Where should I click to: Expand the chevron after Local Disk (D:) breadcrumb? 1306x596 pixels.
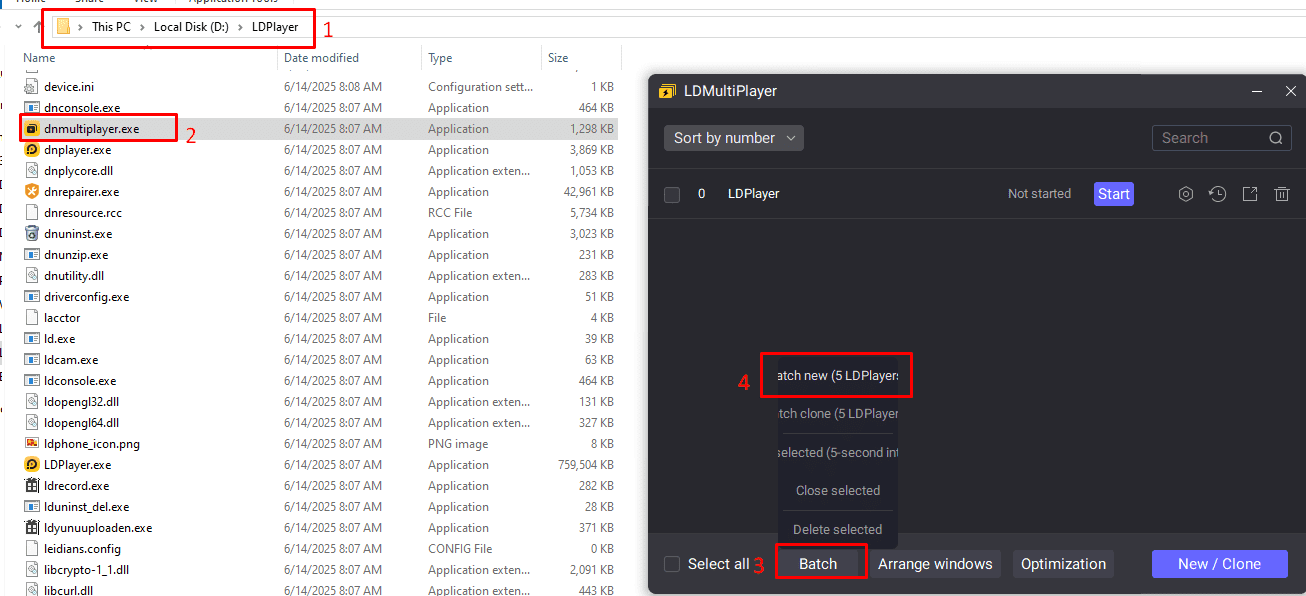click(240, 27)
